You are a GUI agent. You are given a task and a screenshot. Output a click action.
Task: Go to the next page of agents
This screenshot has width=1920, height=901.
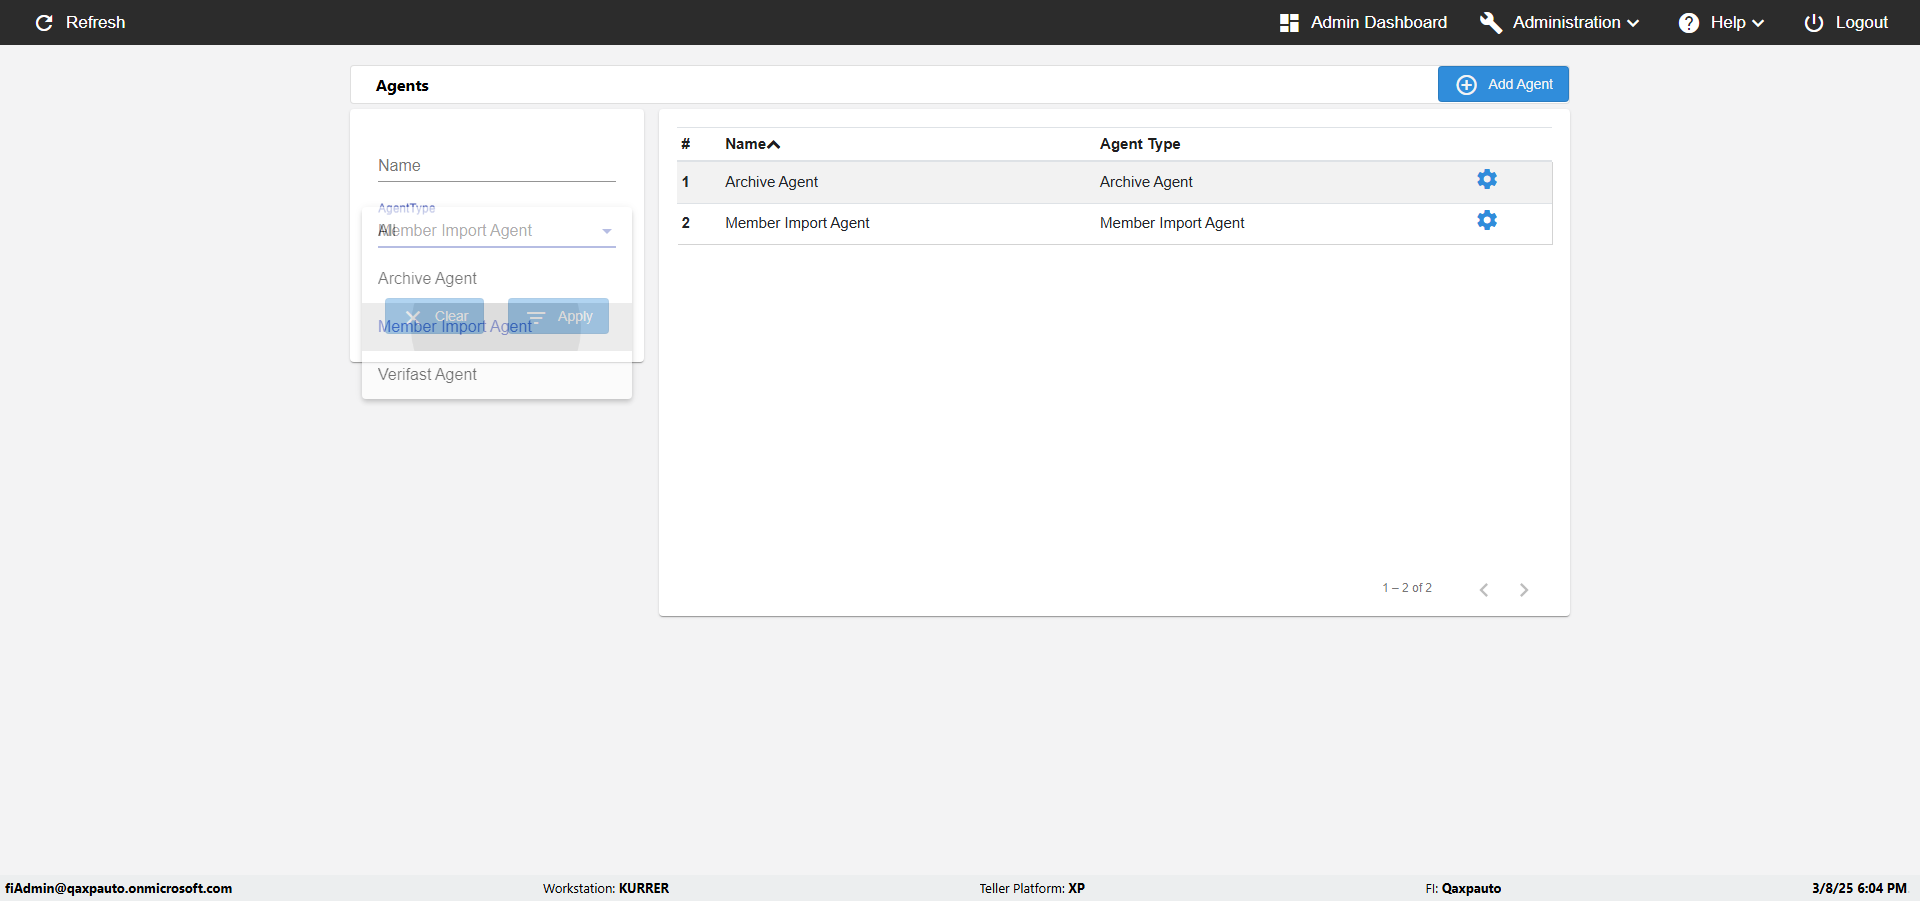pyautogui.click(x=1524, y=590)
